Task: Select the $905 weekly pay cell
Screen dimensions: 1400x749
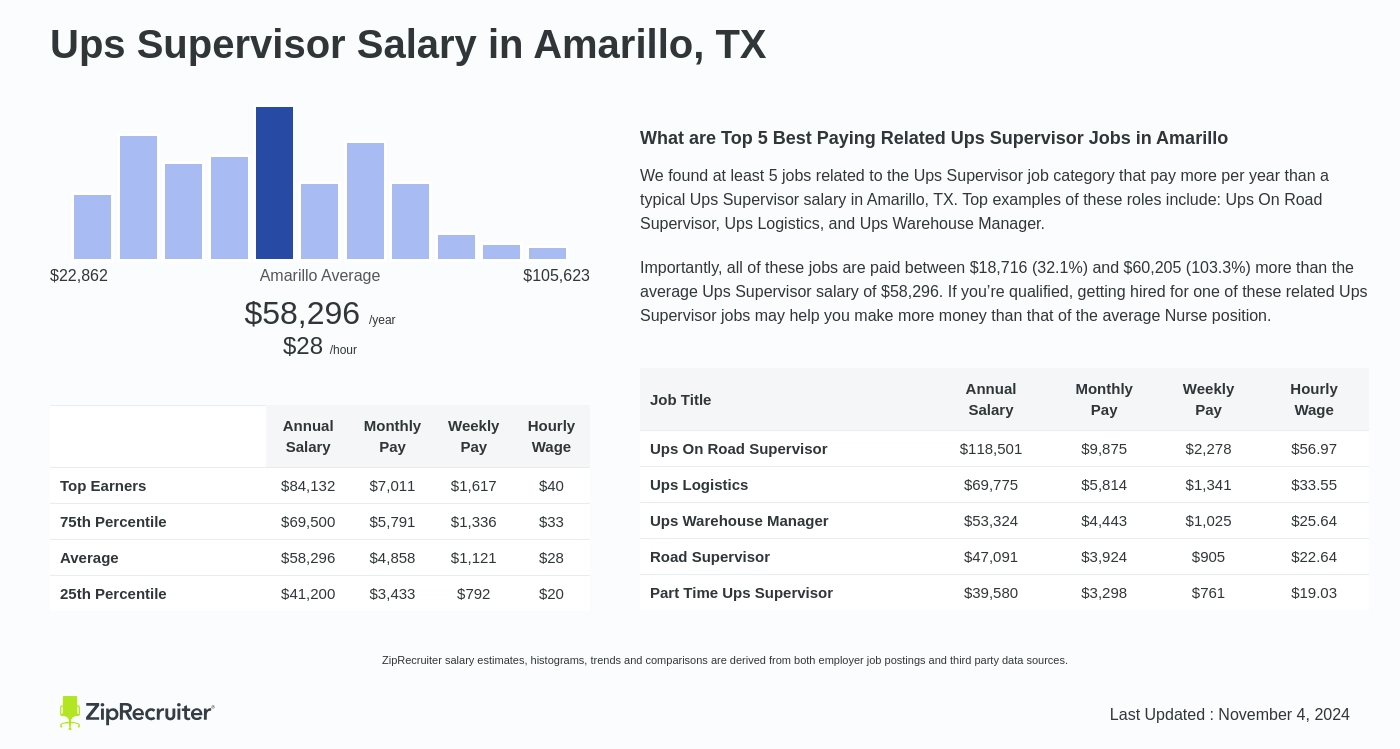Action: 1208,556
